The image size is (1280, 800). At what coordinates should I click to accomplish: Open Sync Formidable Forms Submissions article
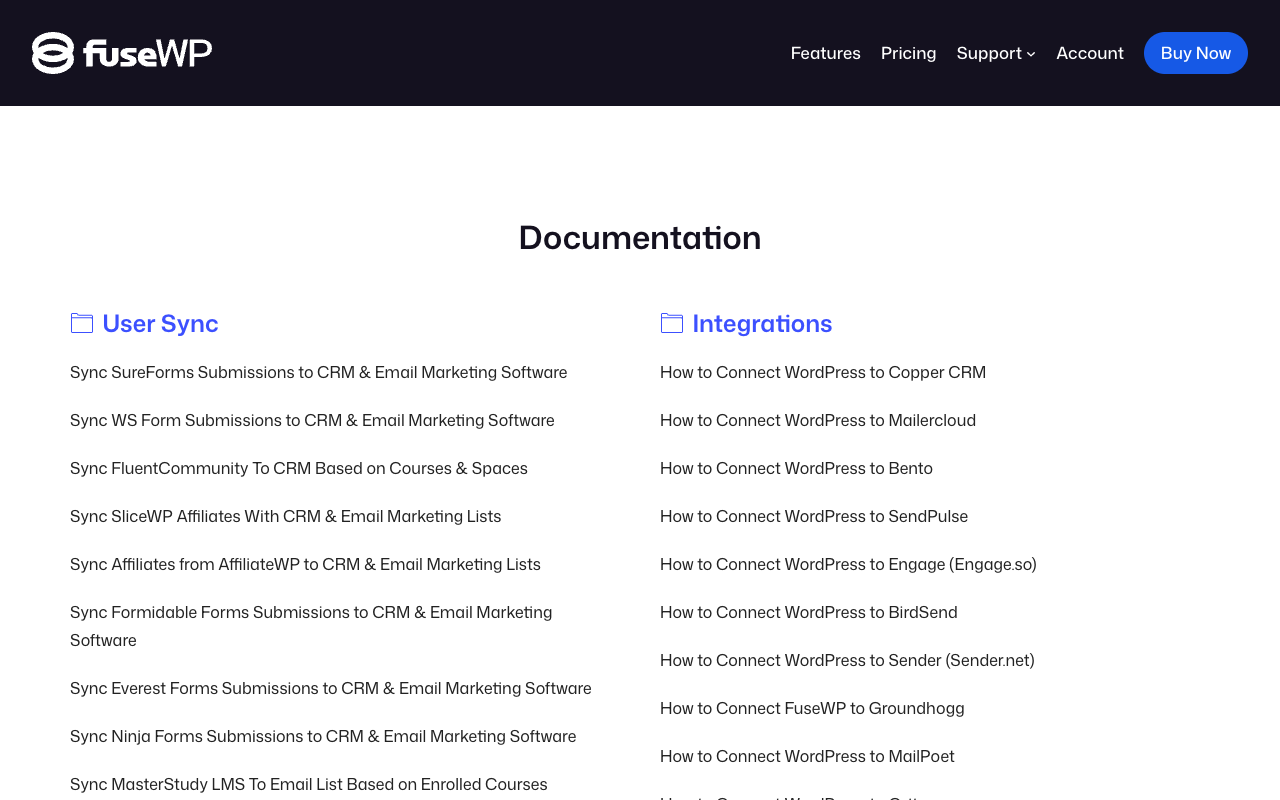(x=311, y=627)
